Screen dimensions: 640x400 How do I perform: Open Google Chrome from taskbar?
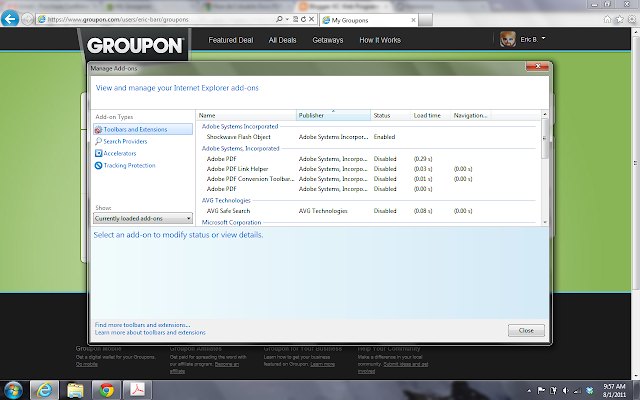click(x=107, y=391)
